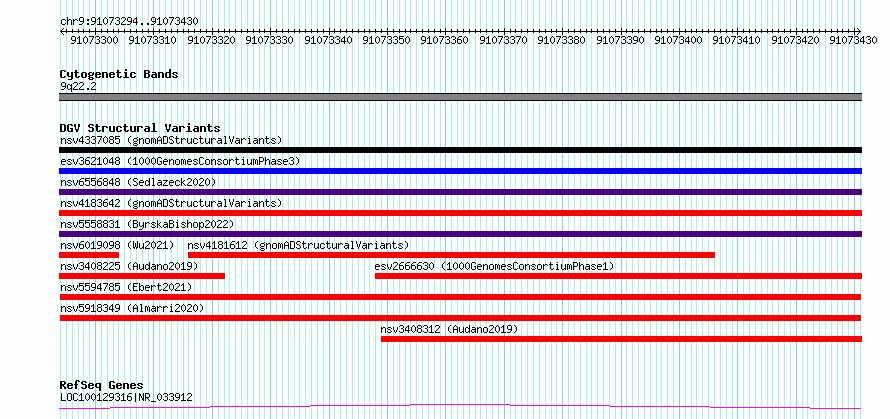This screenshot has height=419, width=890.
Task: Click the red nsv5594785 Ebert2021 bar
Action: [460, 297]
